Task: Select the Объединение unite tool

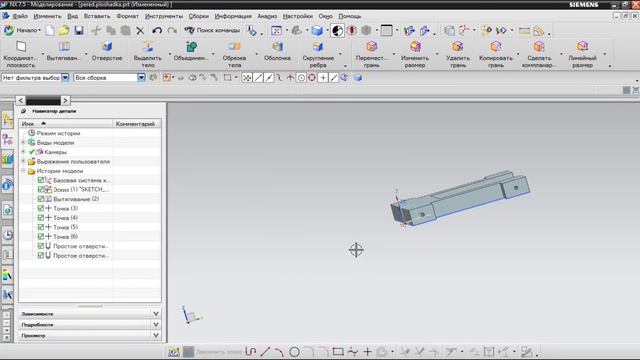Action: click(x=191, y=51)
